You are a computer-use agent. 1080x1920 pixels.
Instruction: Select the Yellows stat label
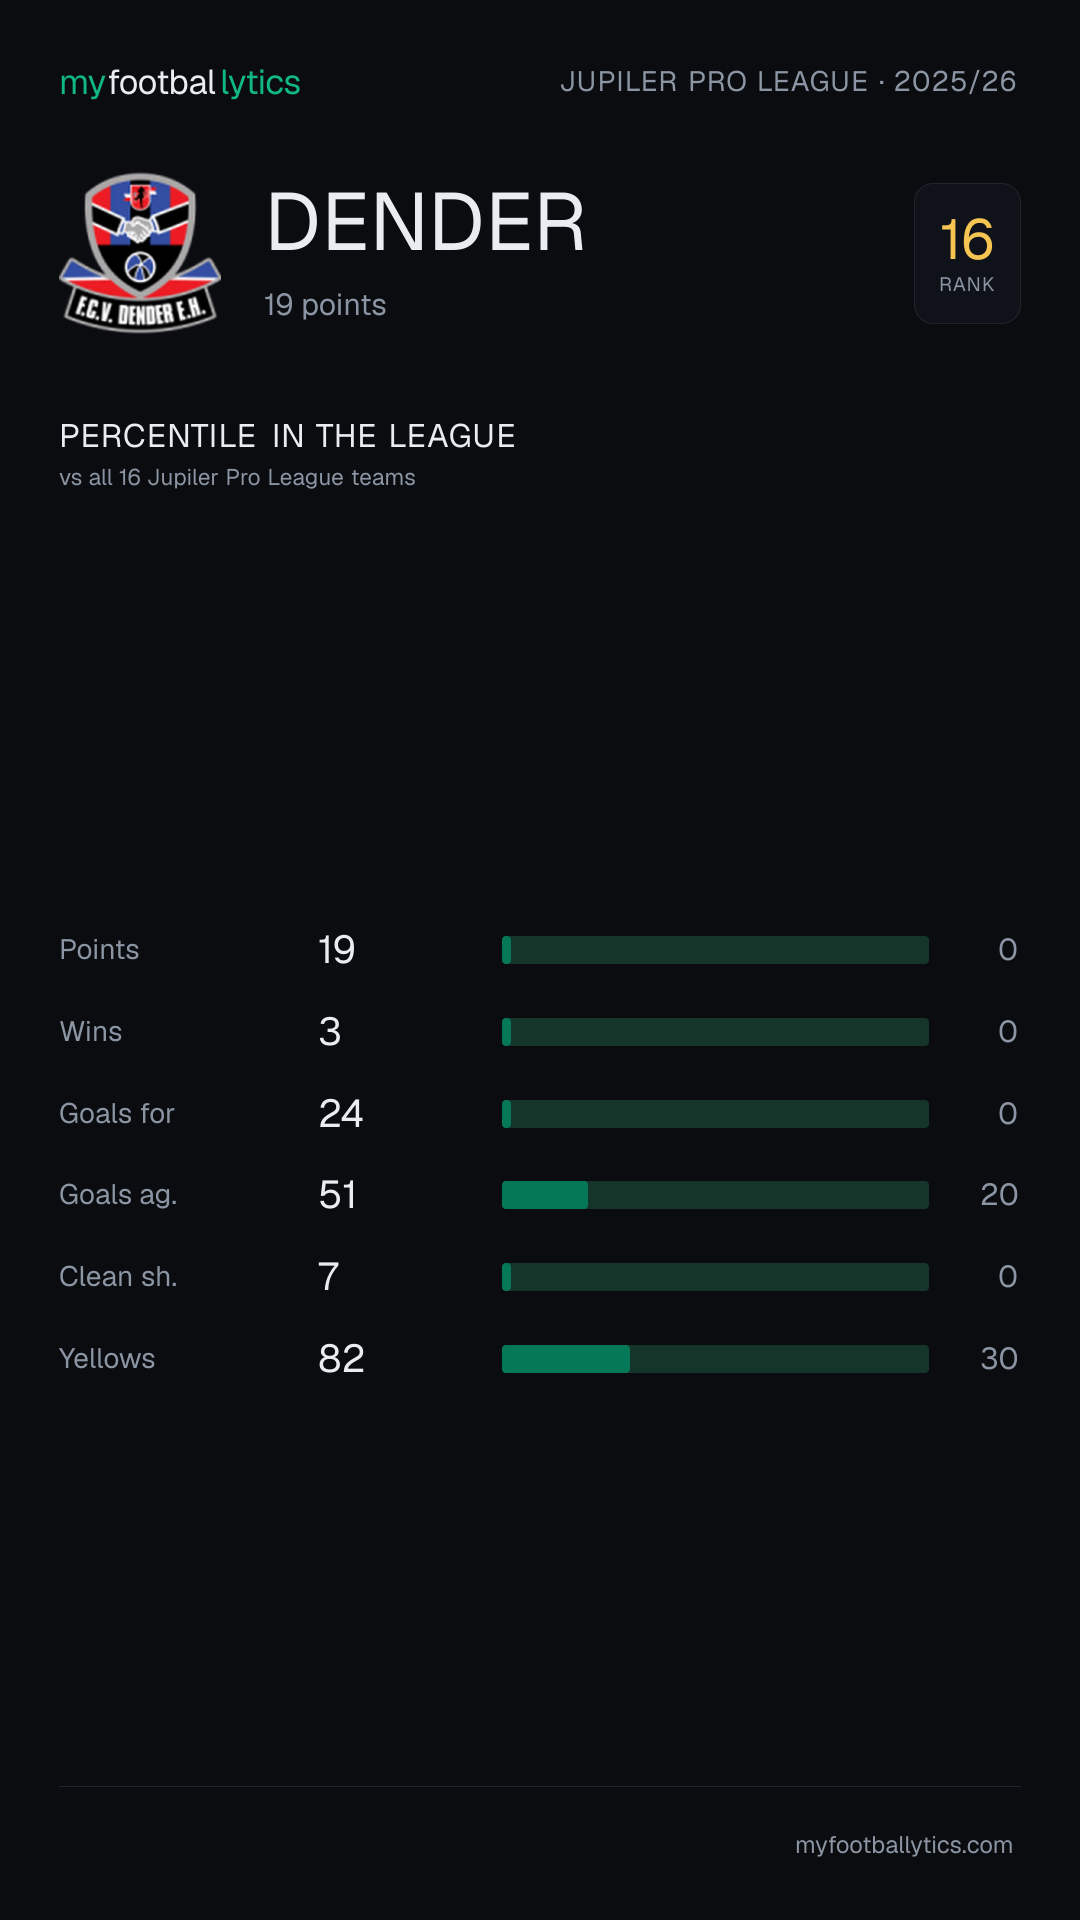[x=107, y=1359]
